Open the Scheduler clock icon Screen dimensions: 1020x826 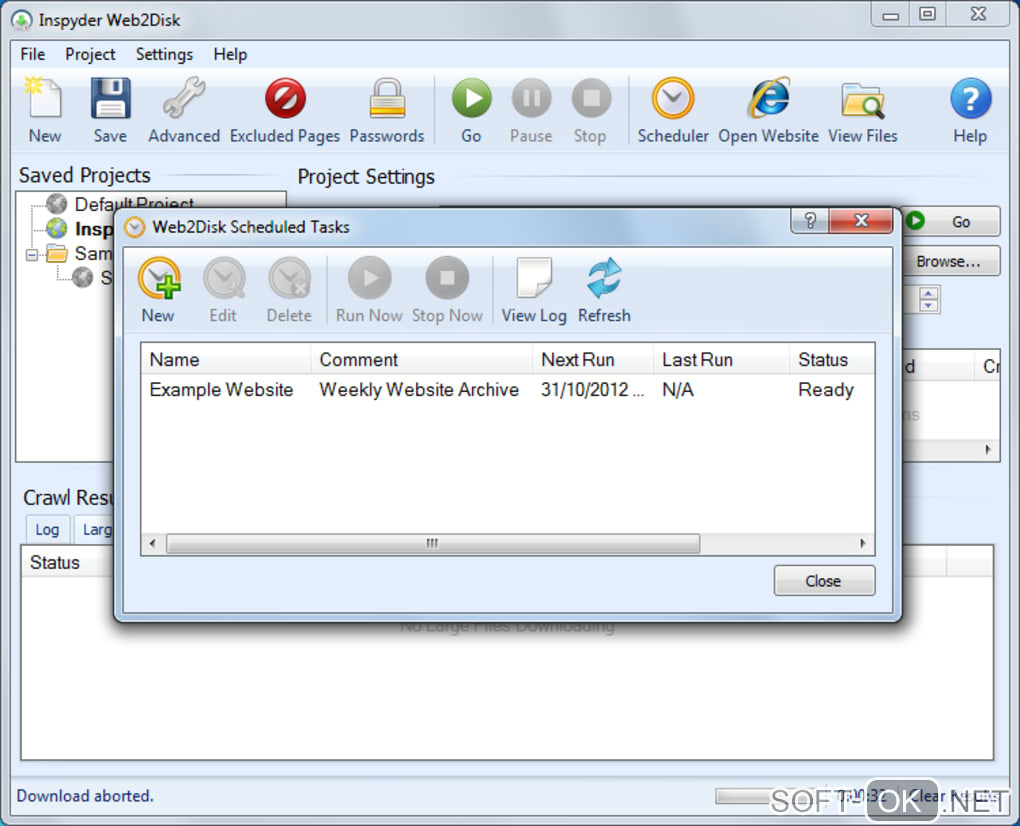[673, 109]
